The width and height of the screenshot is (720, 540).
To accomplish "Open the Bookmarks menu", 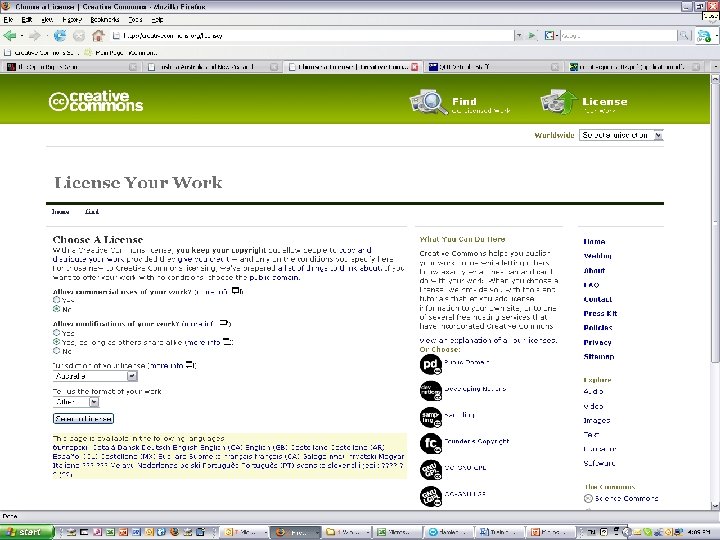I will tap(105, 20).
